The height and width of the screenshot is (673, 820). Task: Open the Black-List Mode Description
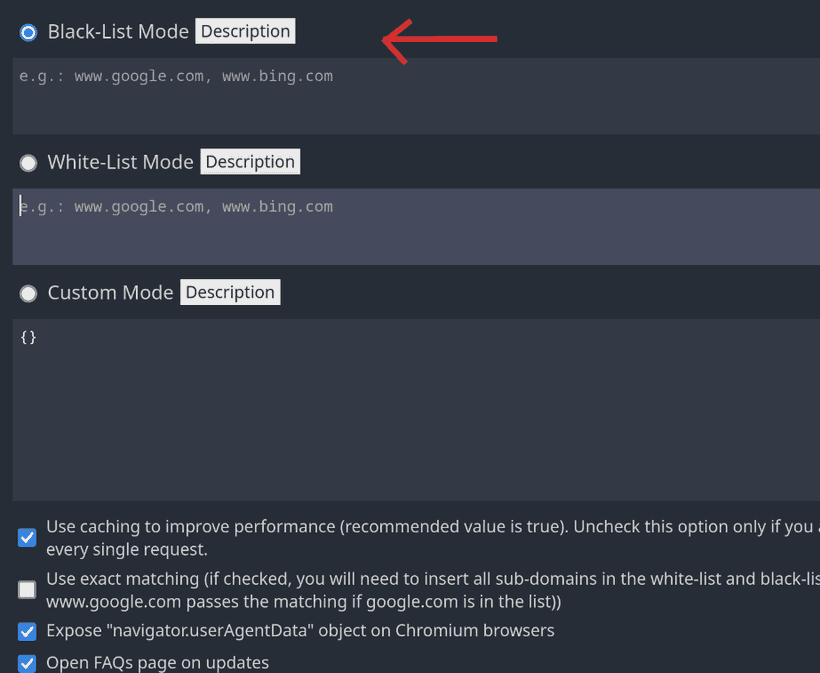[245, 31]
